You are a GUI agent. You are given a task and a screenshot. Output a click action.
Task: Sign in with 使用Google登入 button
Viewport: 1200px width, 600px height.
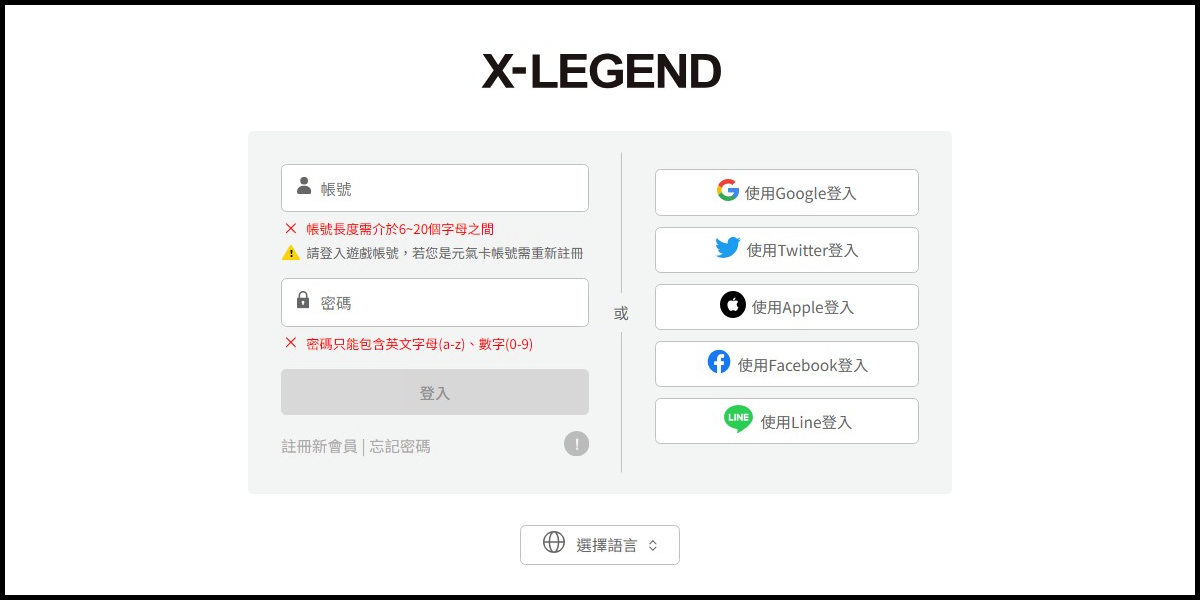(x=787, y=192)
